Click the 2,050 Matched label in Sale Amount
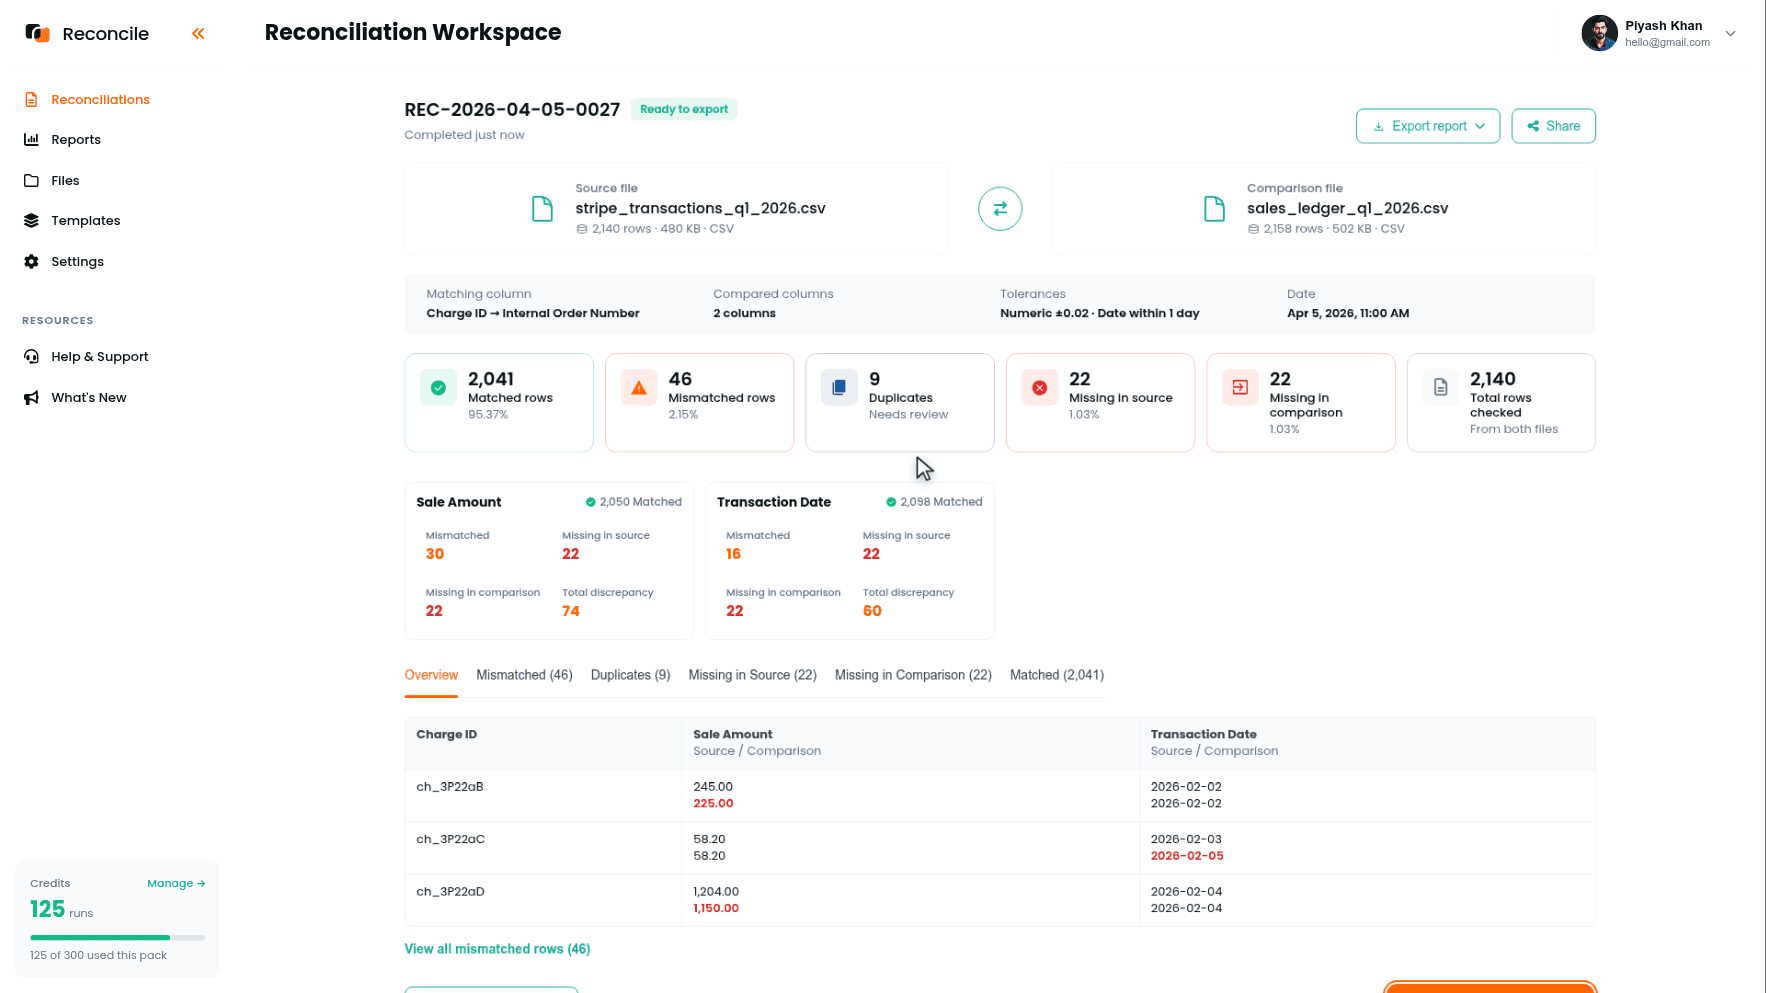This screenshot has width=1766, height=993. click(634, 502)
